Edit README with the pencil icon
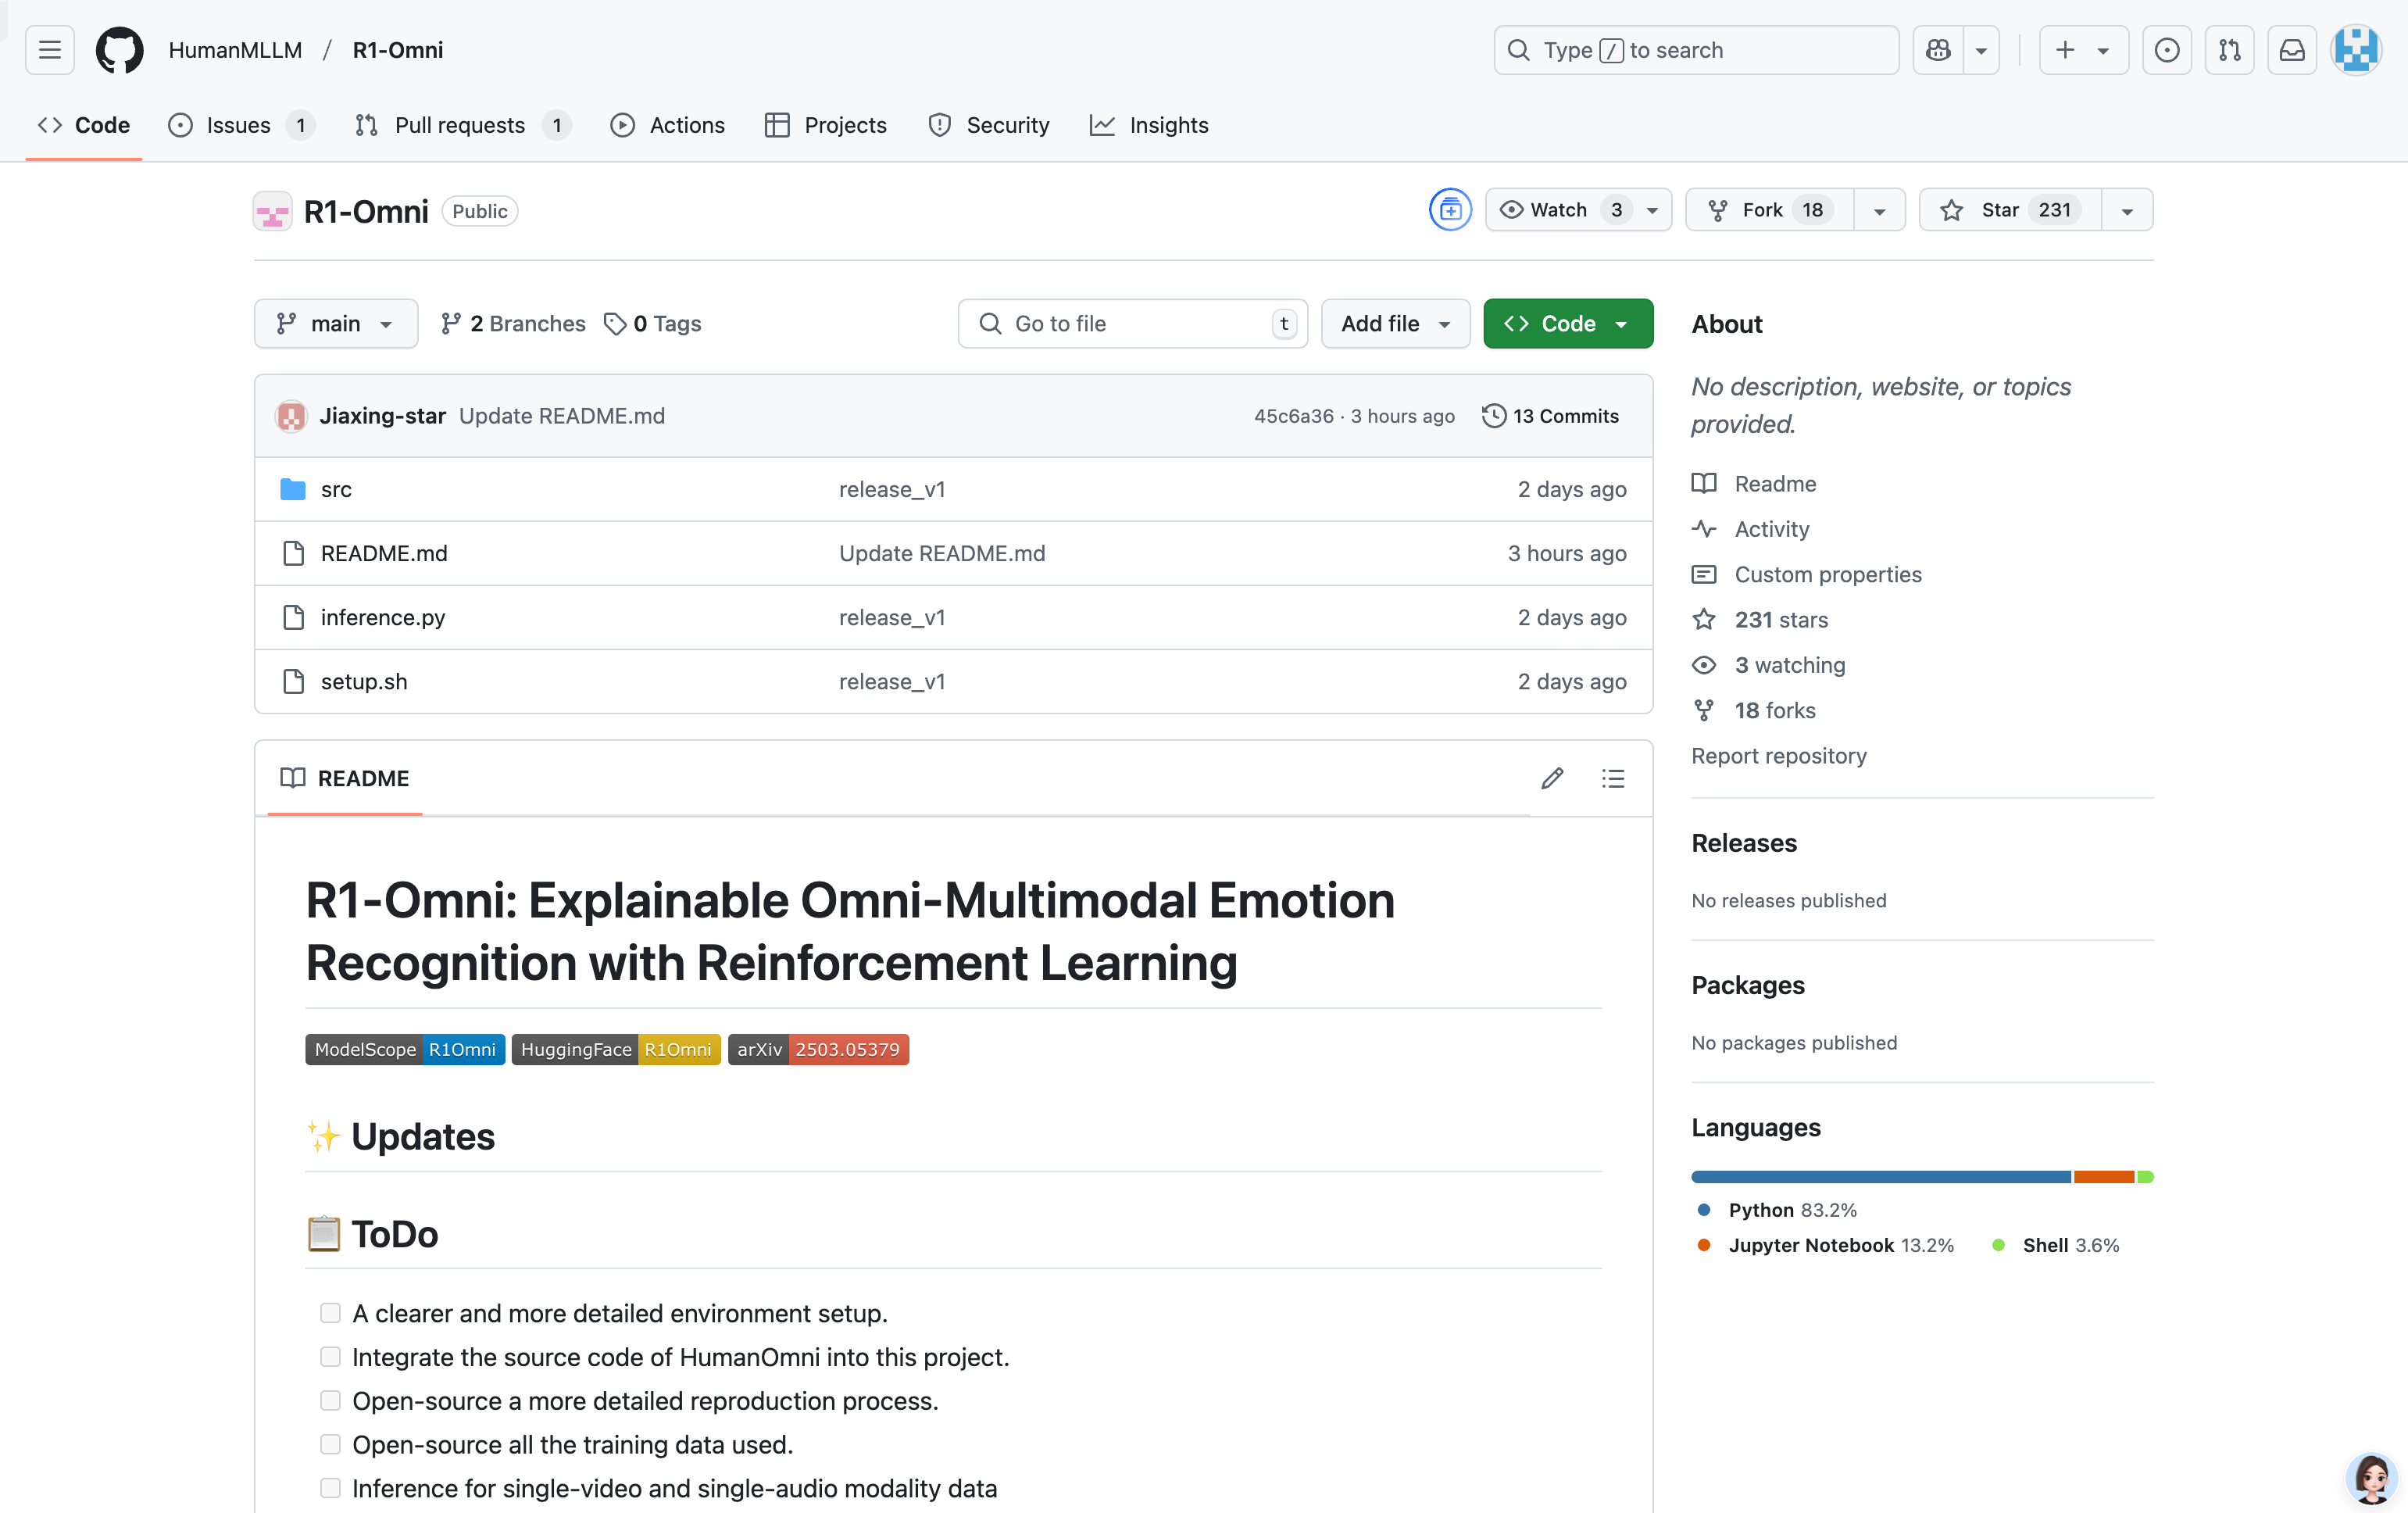This screenshot has height=1513, width=2408. (1552, 778)
